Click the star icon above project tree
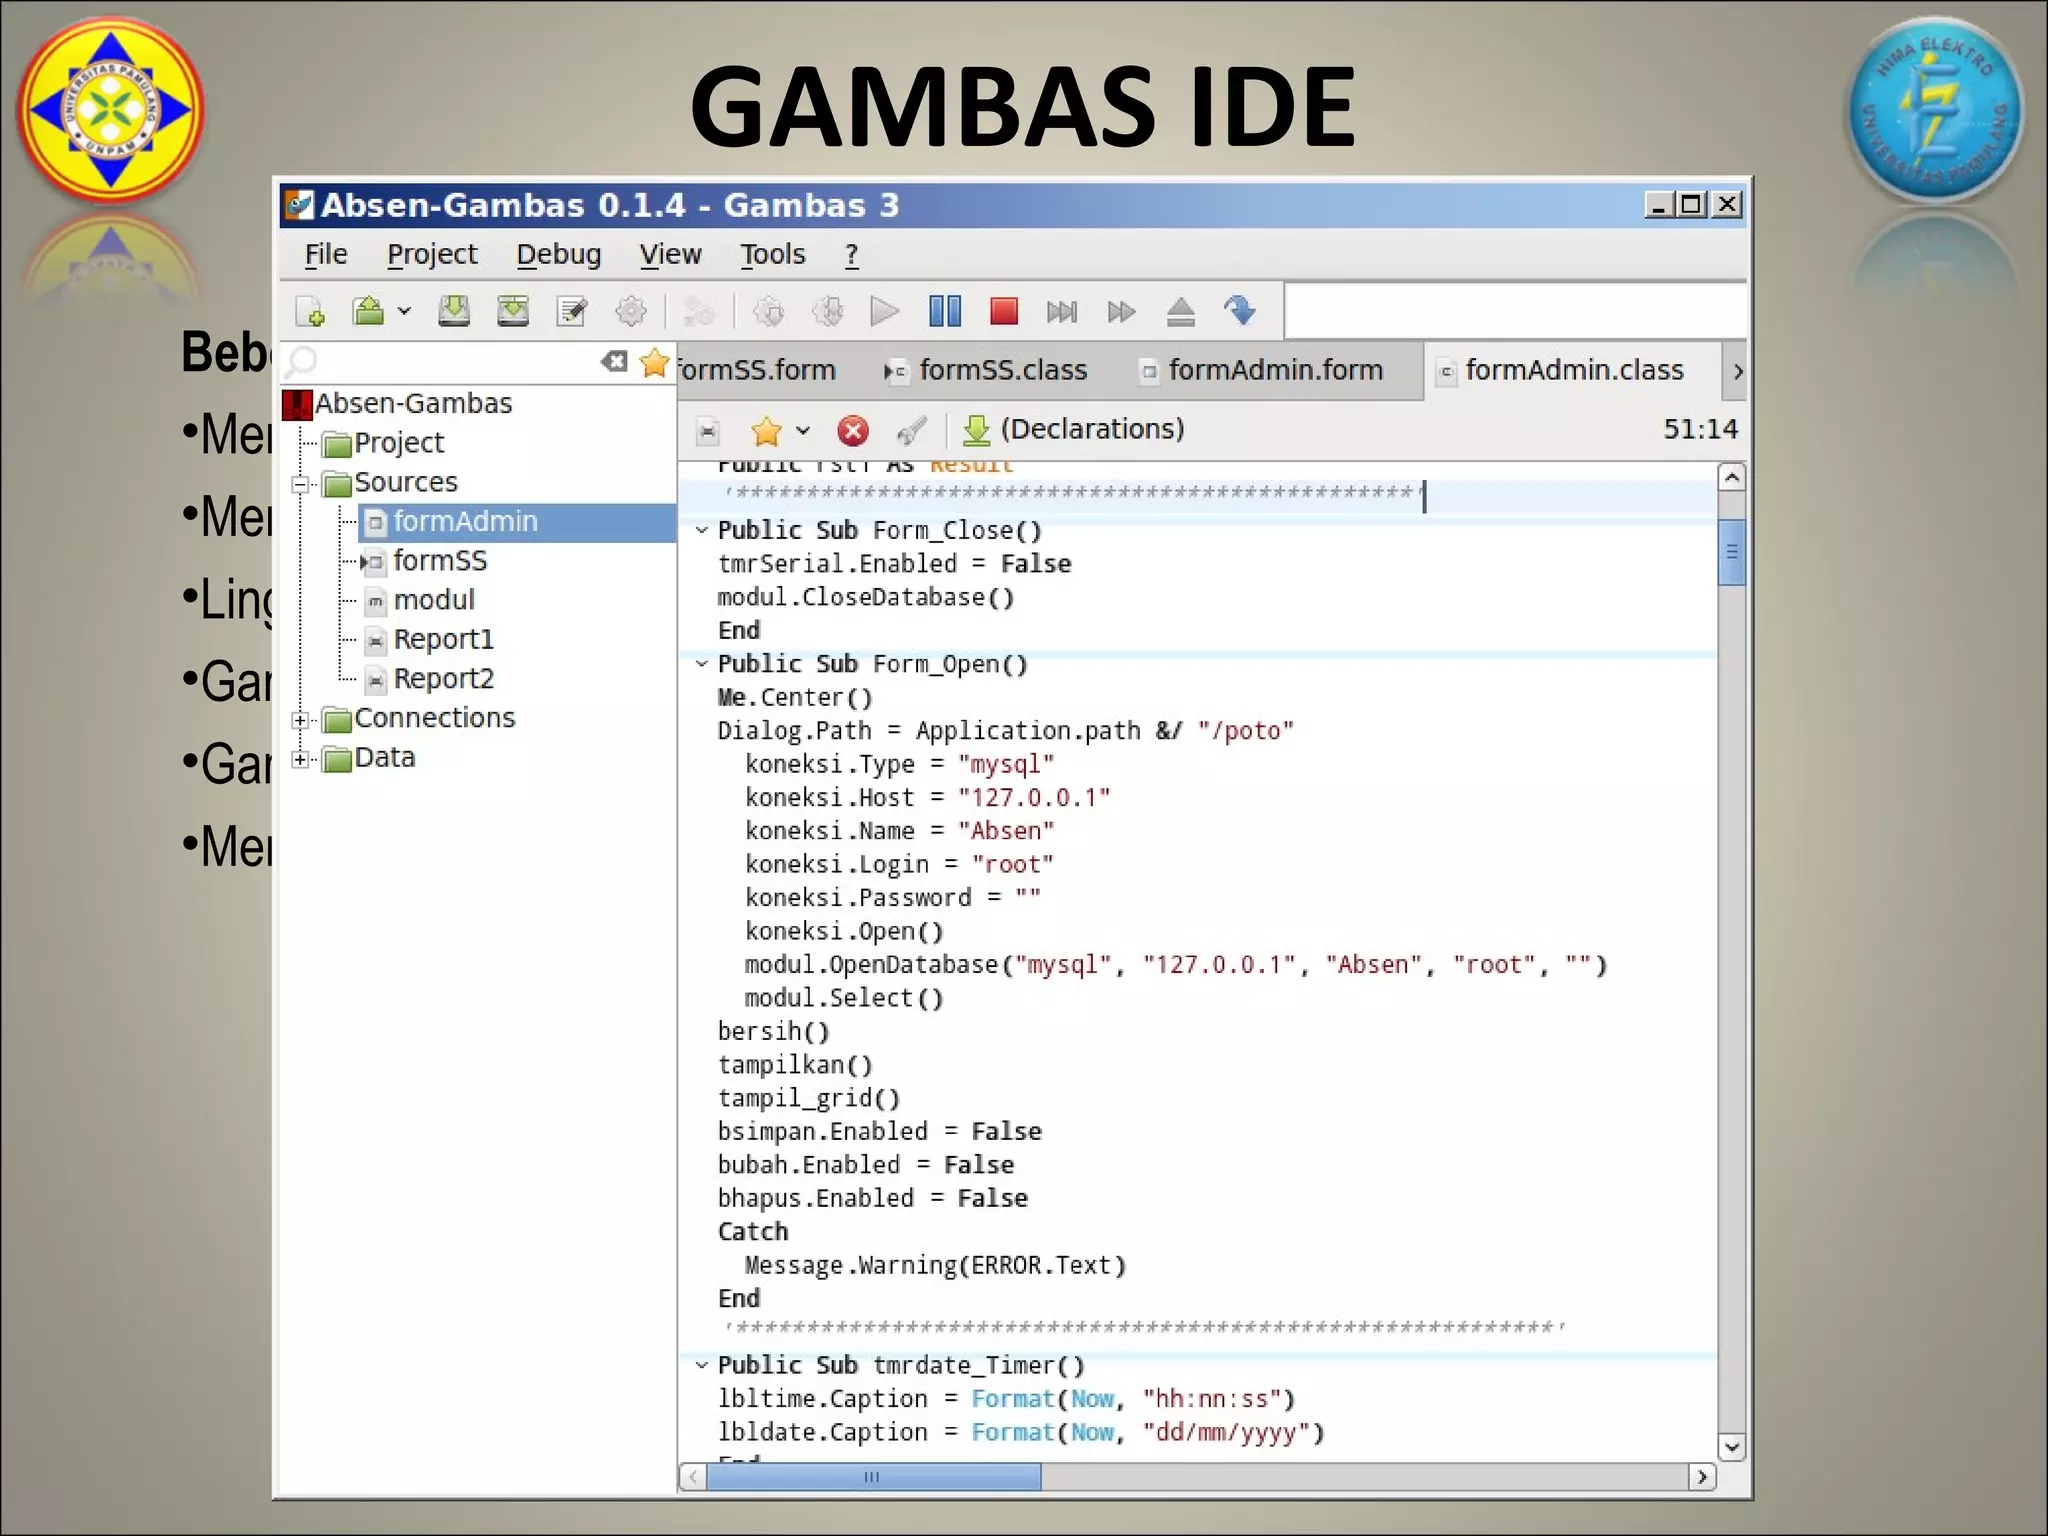Screen dimensions: 2048x1536 (655, 362)
